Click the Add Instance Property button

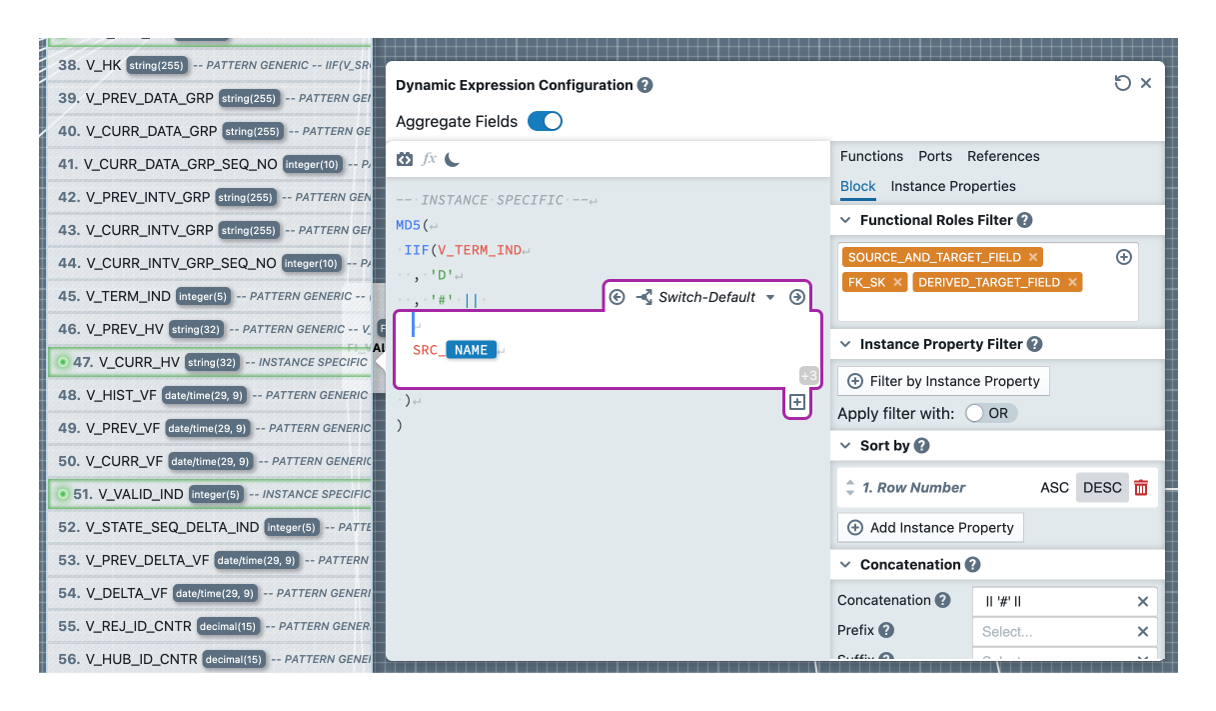pos(930,527)
